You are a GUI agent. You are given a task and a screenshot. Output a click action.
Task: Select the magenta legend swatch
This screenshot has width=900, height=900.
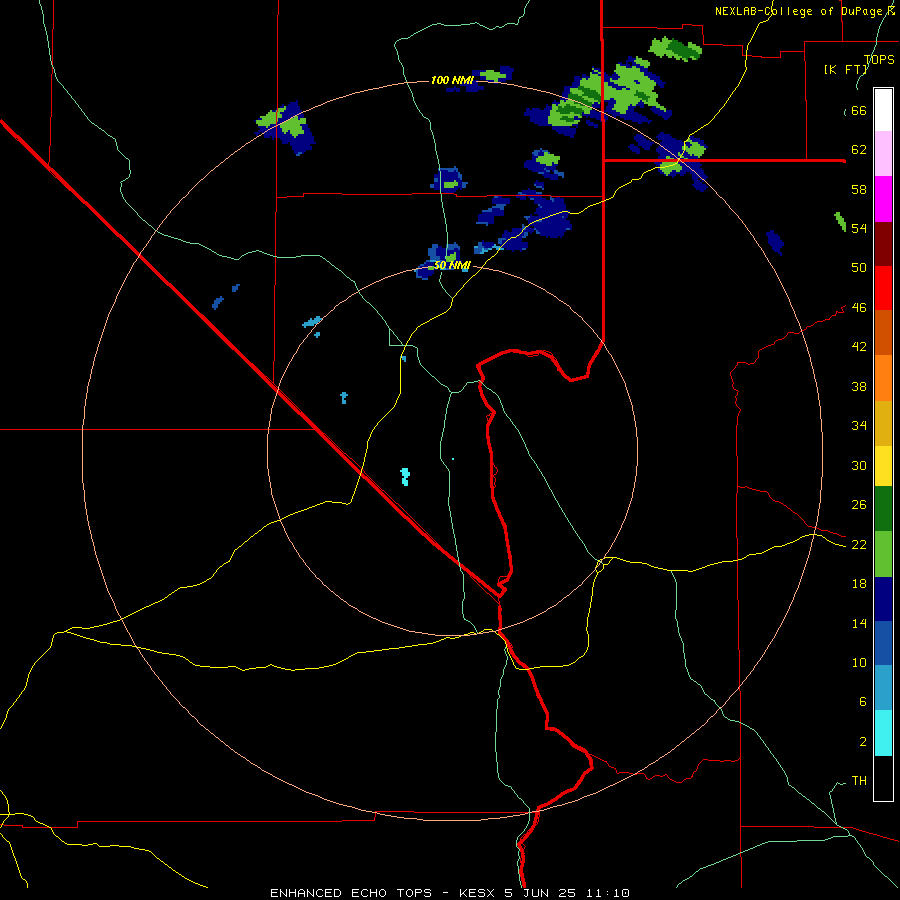point(883,199)
